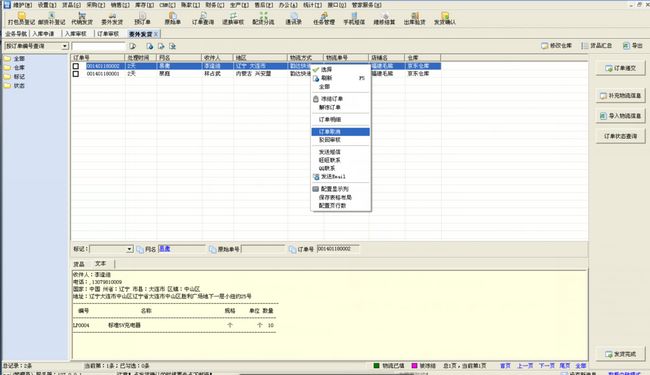Open the 任务管理 toolbar icon
Screen dimensions: 650x375
324,18
